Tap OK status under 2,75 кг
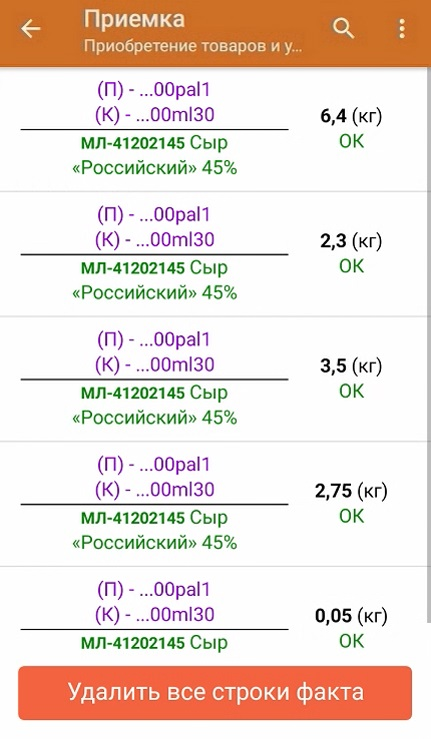This screenshot has width=431, height=739. click(x=351, y=516)
